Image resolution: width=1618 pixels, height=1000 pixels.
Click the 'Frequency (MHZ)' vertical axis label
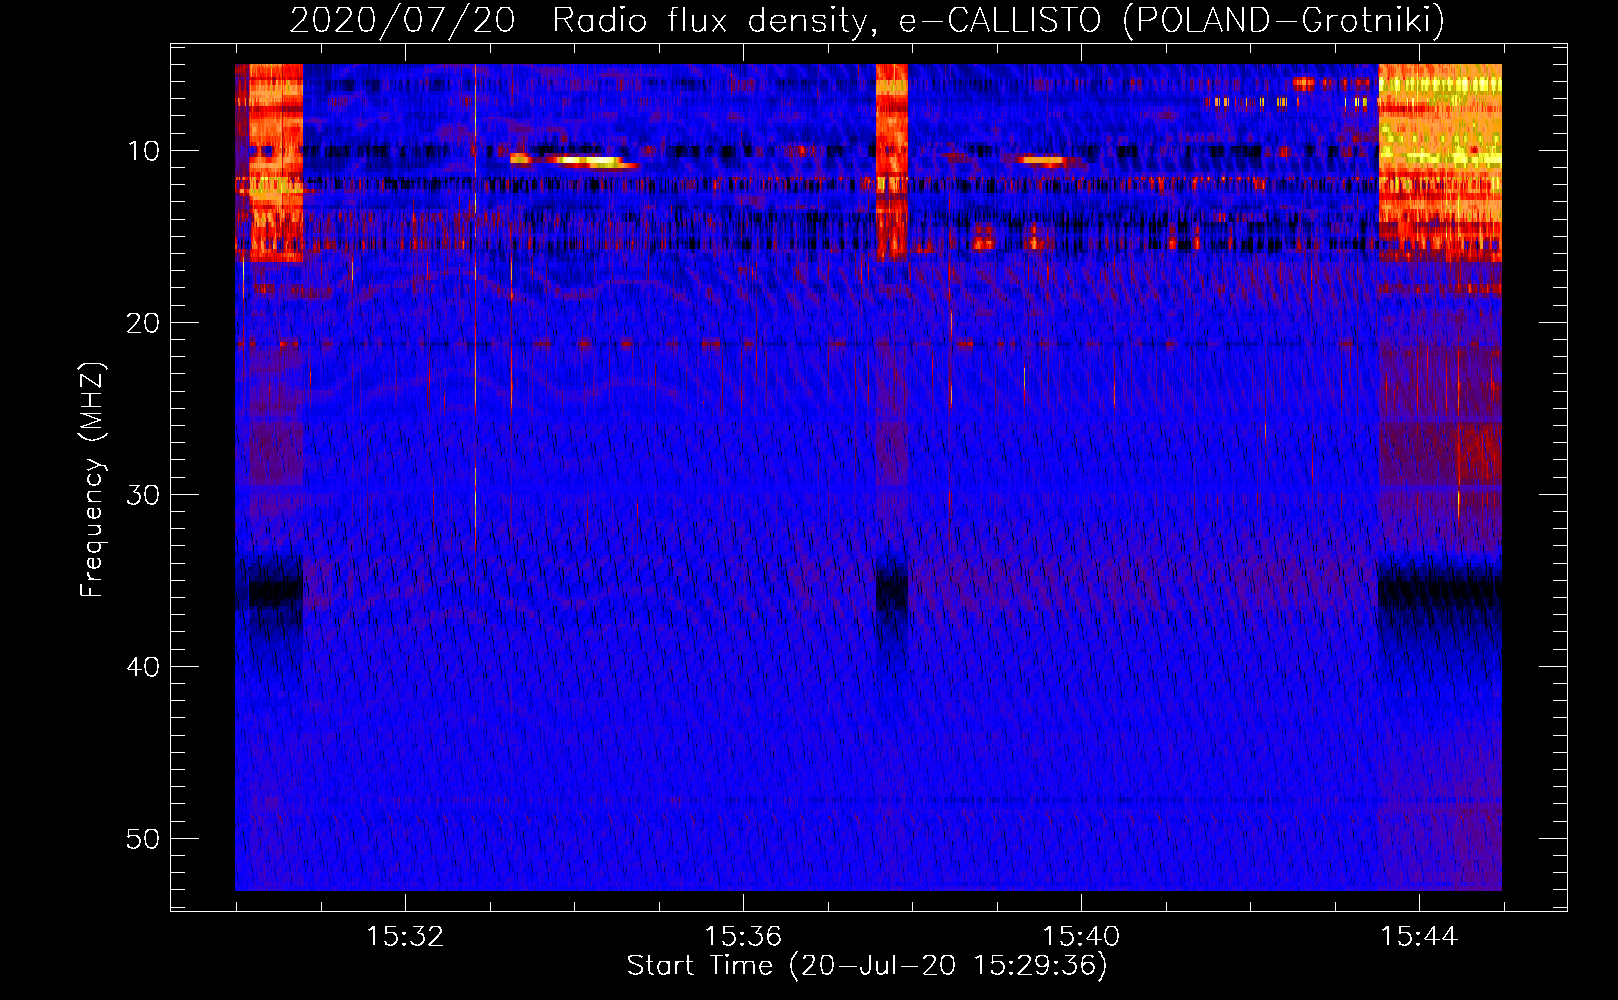coord(92,480)
